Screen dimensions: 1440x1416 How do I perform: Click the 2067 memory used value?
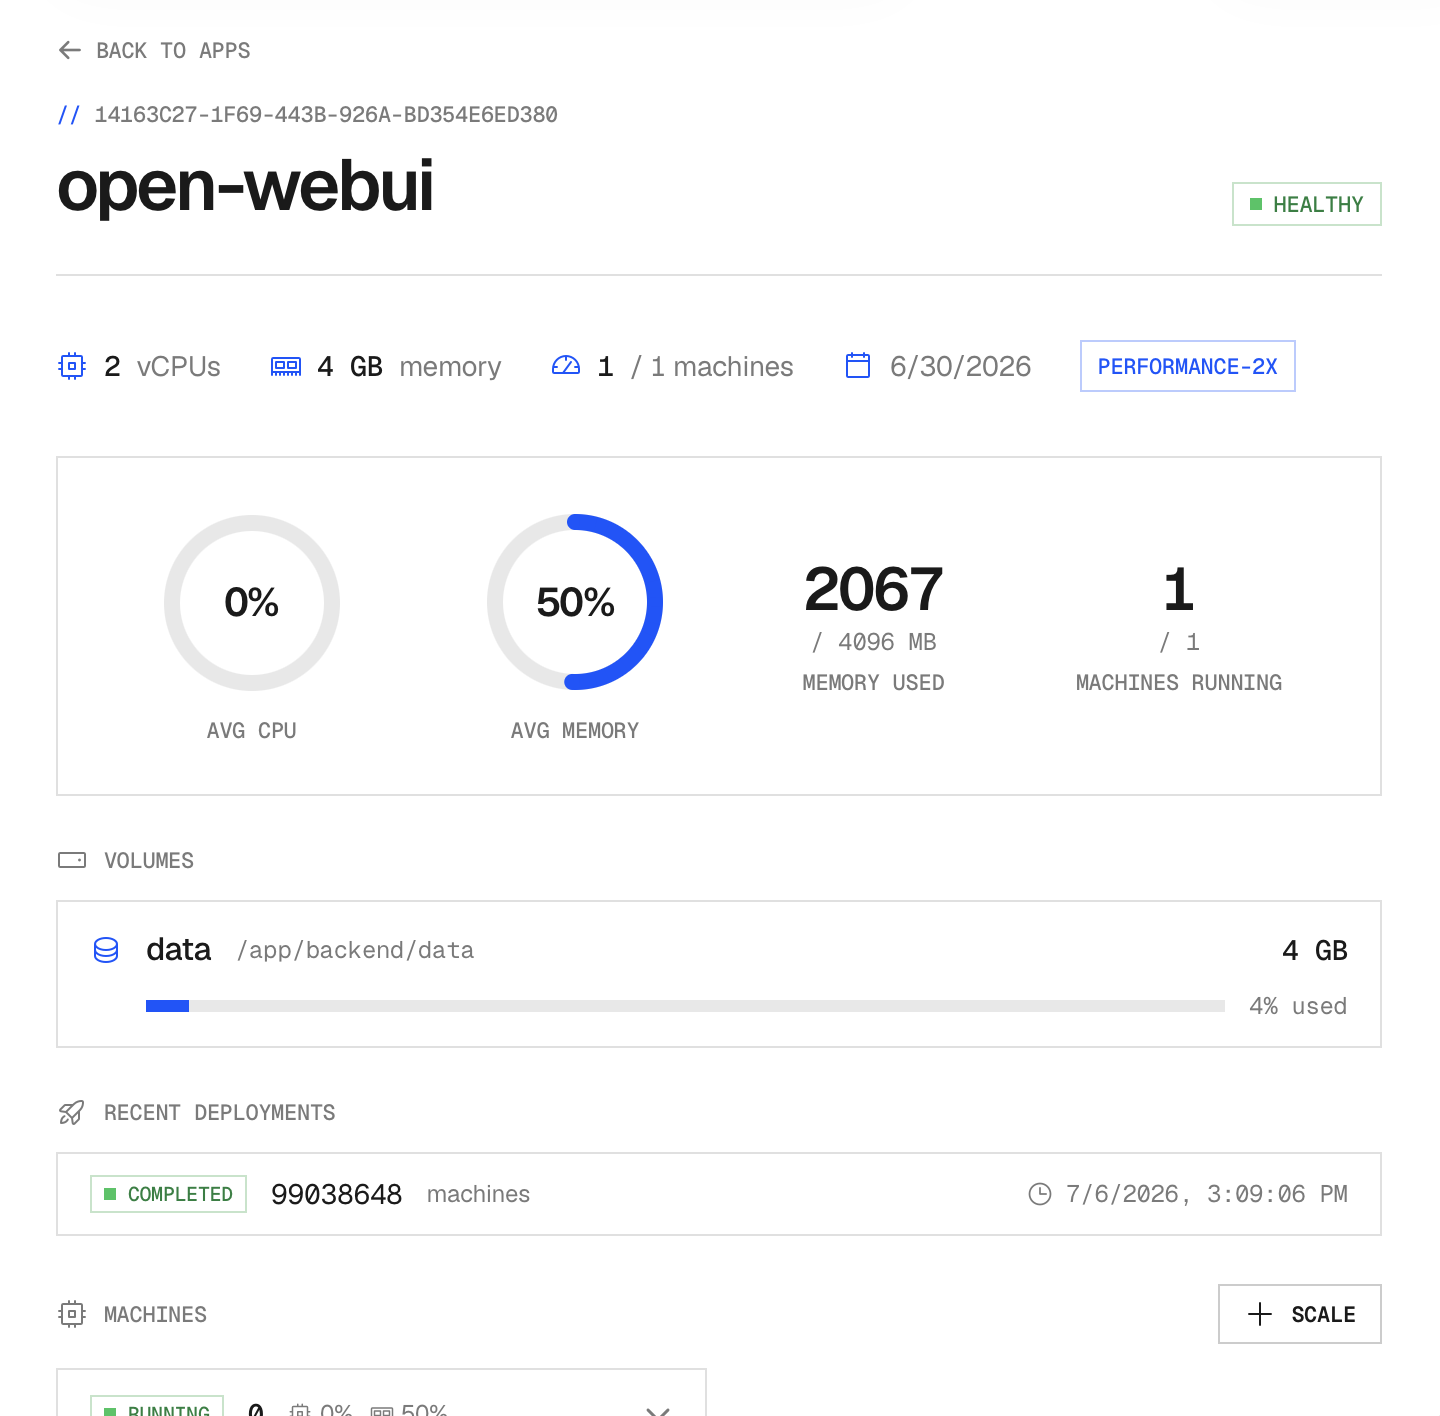tap(873, 590)
